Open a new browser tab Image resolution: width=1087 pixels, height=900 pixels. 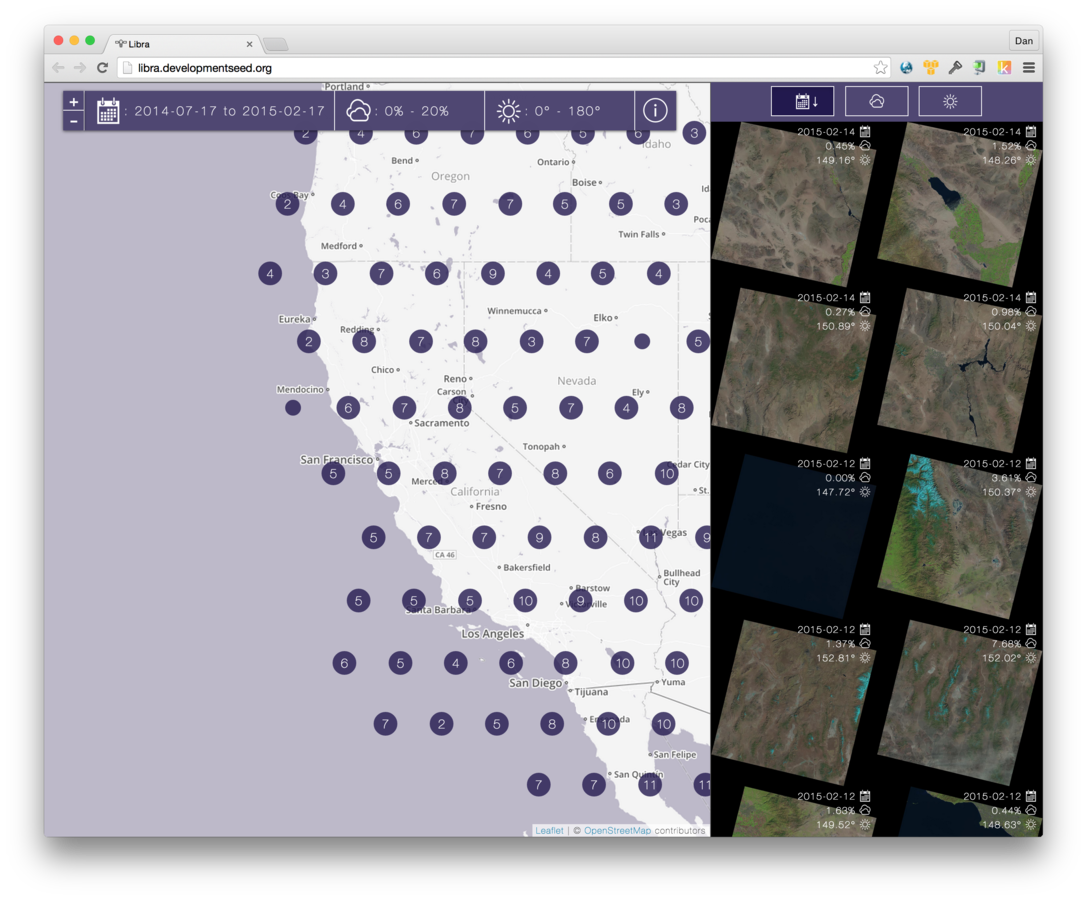(x=276, y=44)
